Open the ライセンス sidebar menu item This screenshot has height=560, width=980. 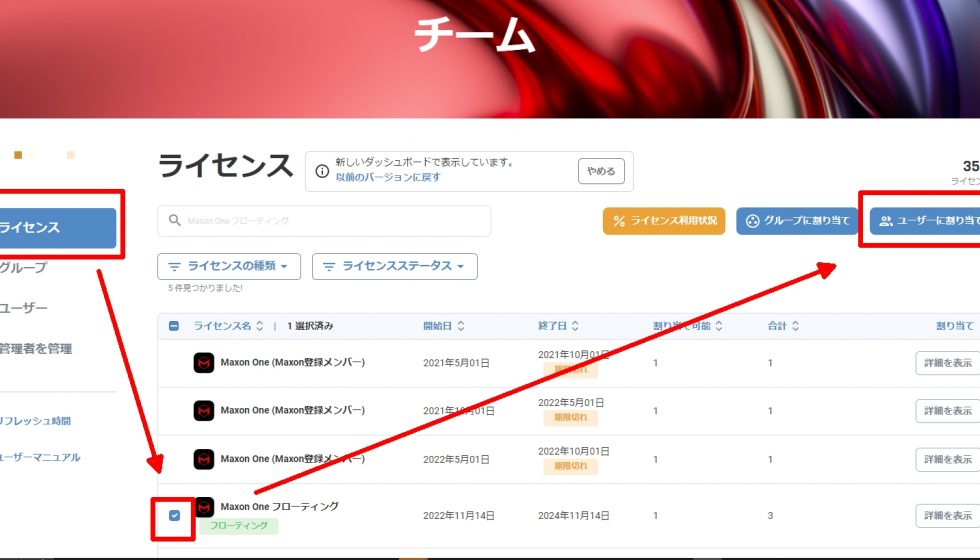click(x=58, y=228)
